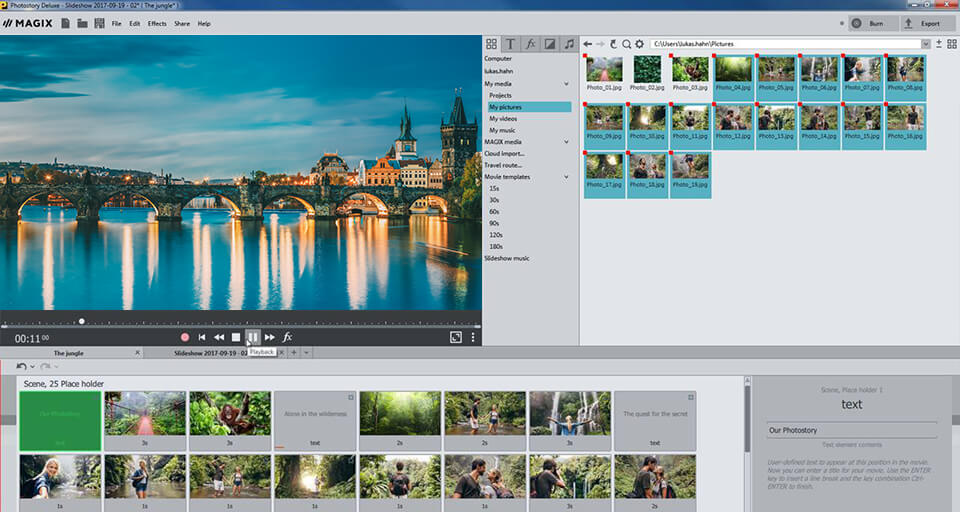This screenshot has height=512, width=960.
Task: Select thumbnail Photo_19.jpg
Action: pyautogui.click(x=690, y=175)
